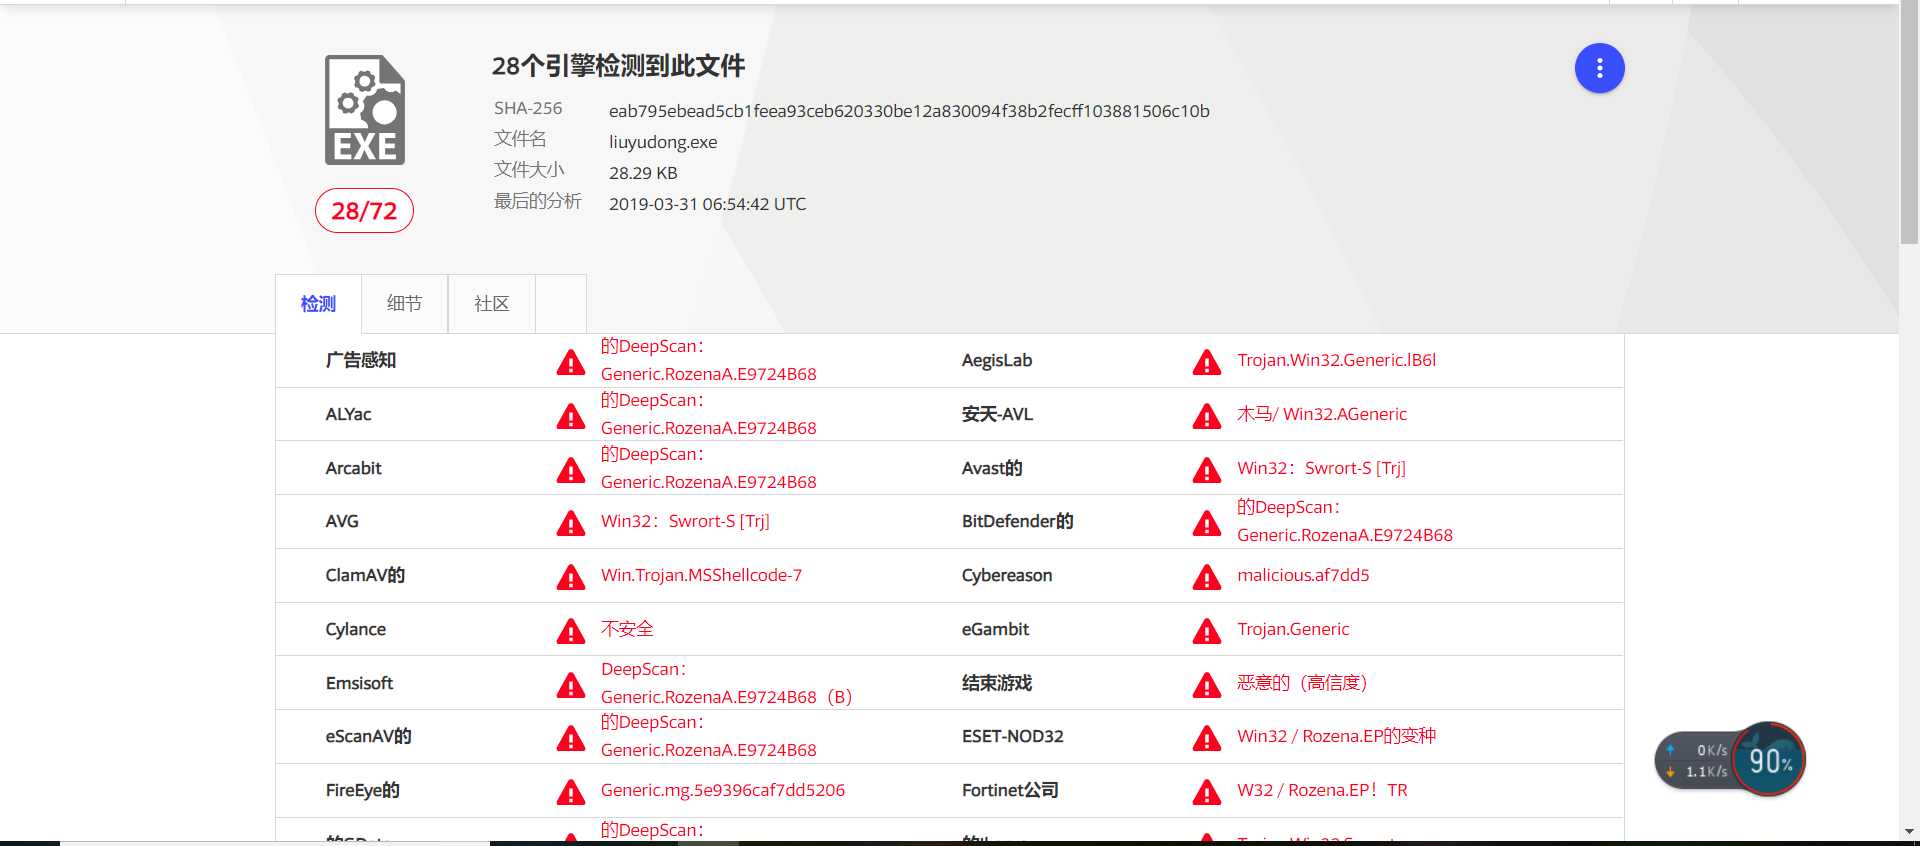Click the warning icon in the 结束游戏 row
The height and width of the screenshot is (846, 1920).
coord(1207,685)
